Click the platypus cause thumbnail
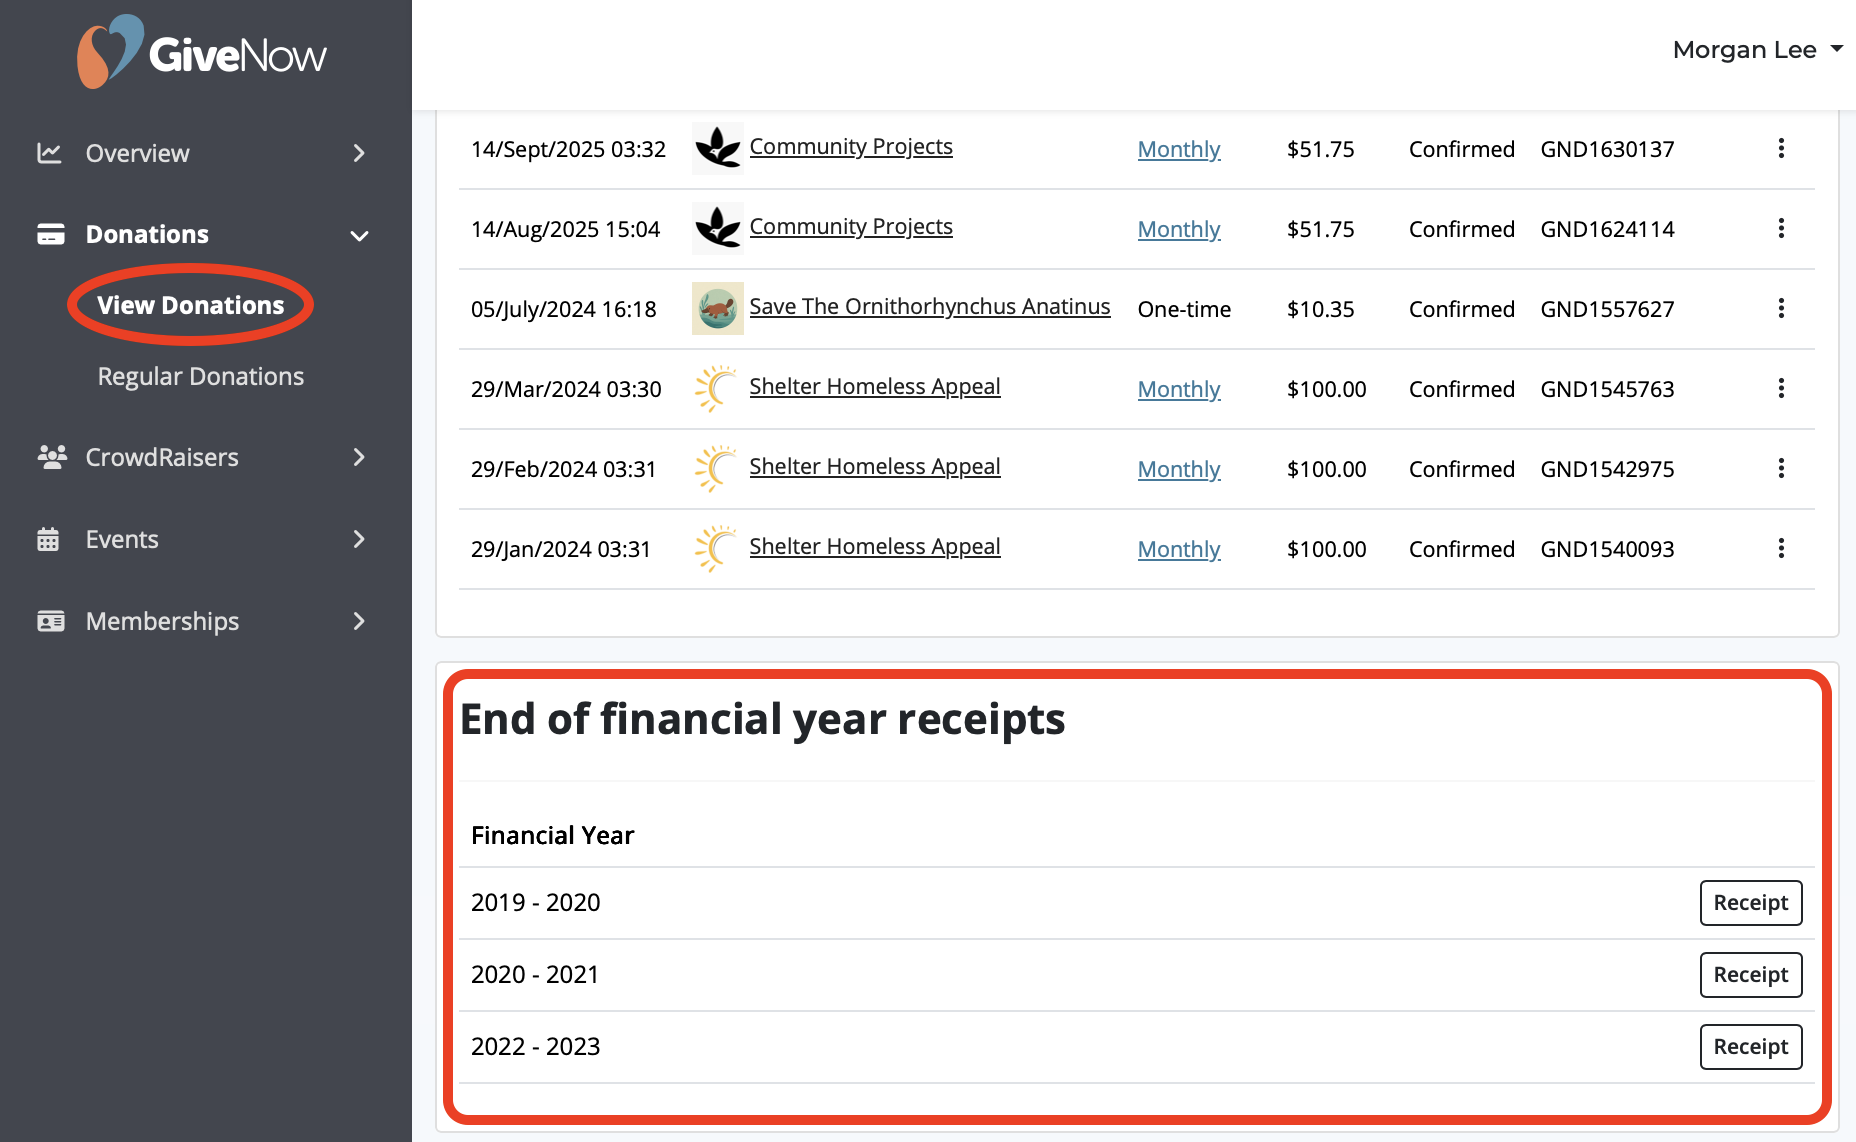This screenshot has width=1856, height=1142. [x=718, y=308]
